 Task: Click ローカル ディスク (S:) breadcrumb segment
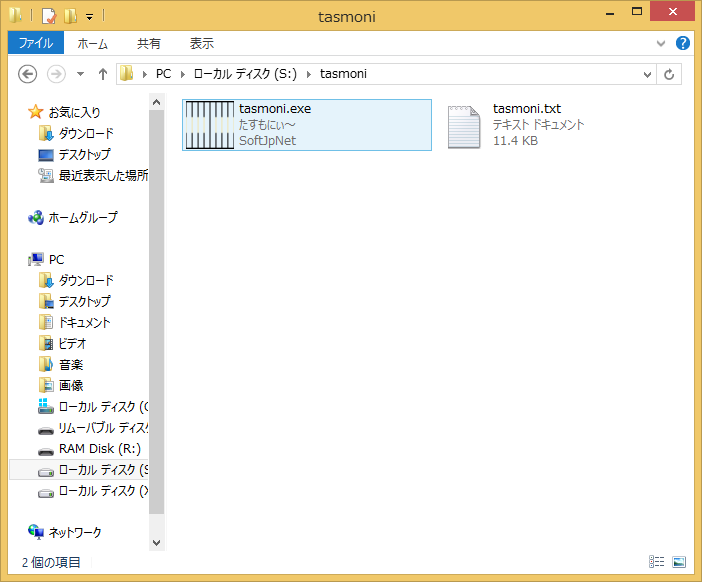pos(245,74)
